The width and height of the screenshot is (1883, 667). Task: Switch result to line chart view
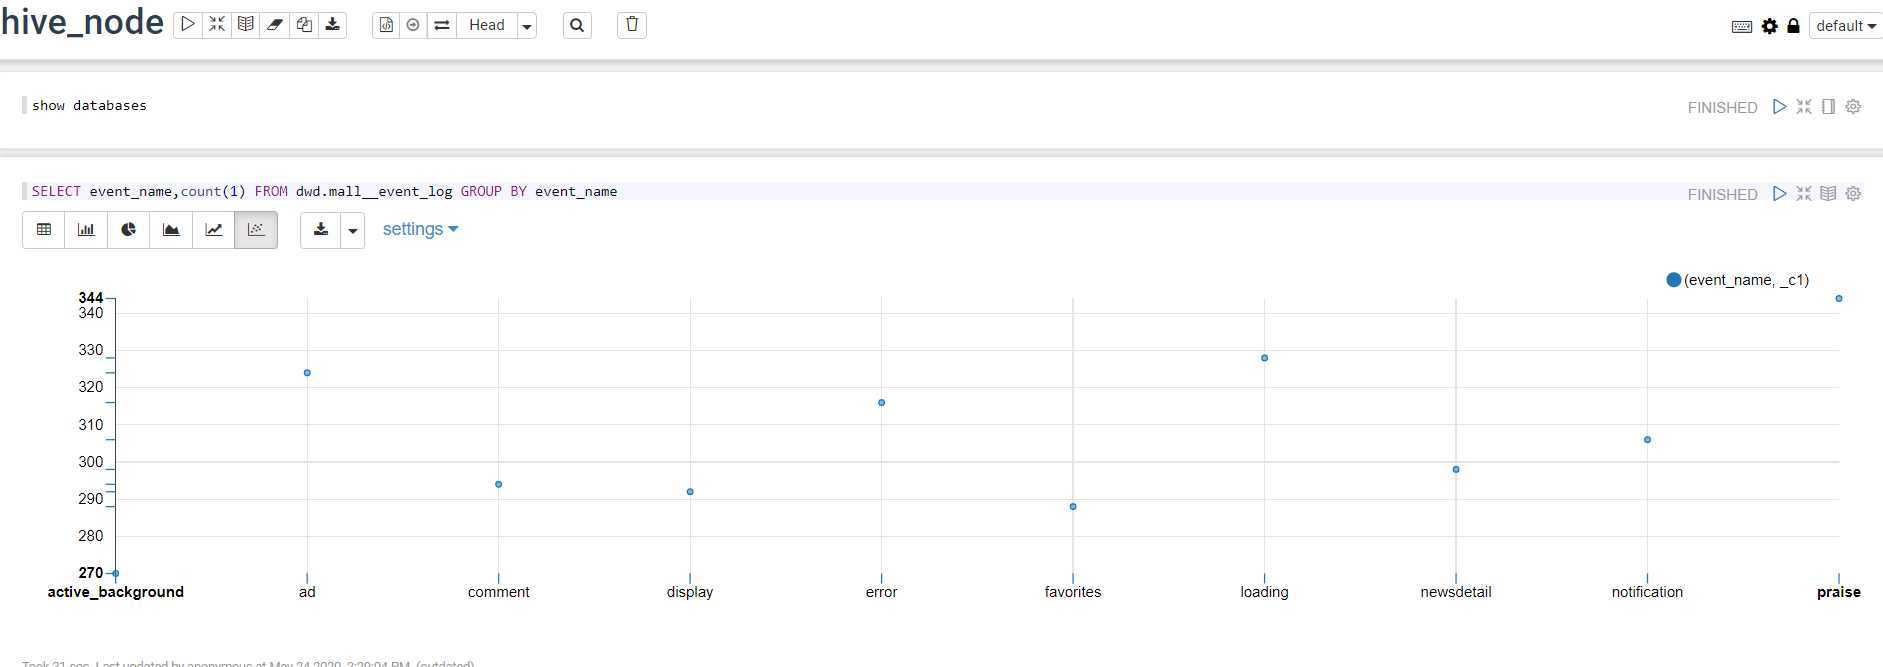(214, 230)
